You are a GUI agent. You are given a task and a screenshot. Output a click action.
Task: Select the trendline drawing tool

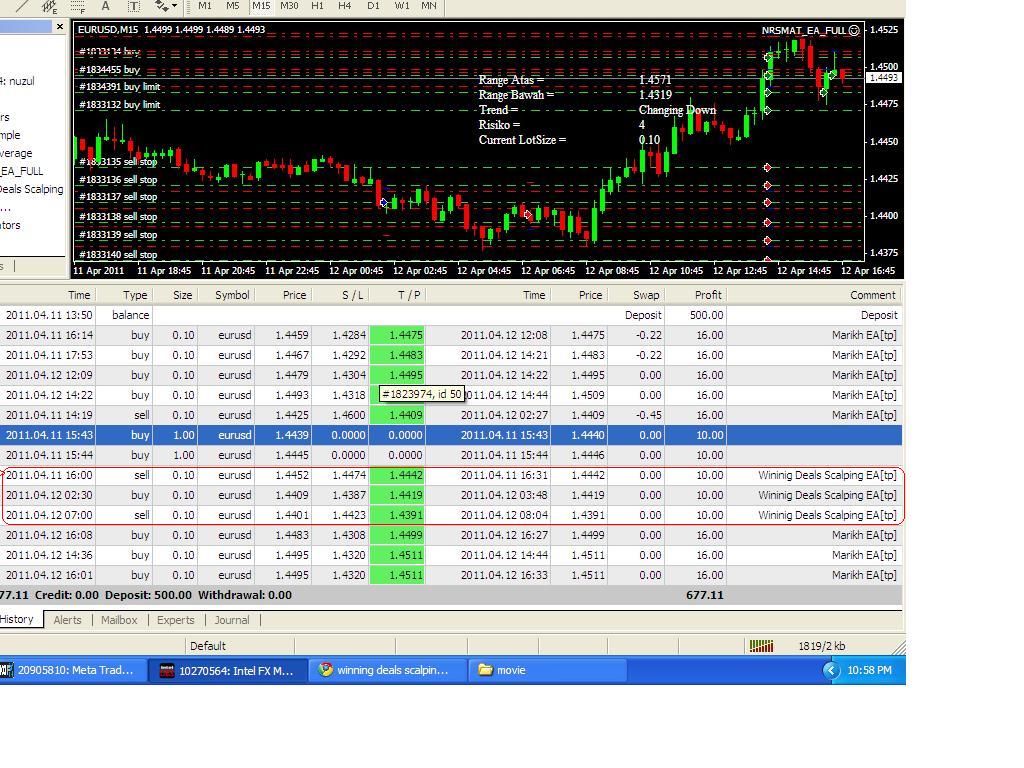22,6
